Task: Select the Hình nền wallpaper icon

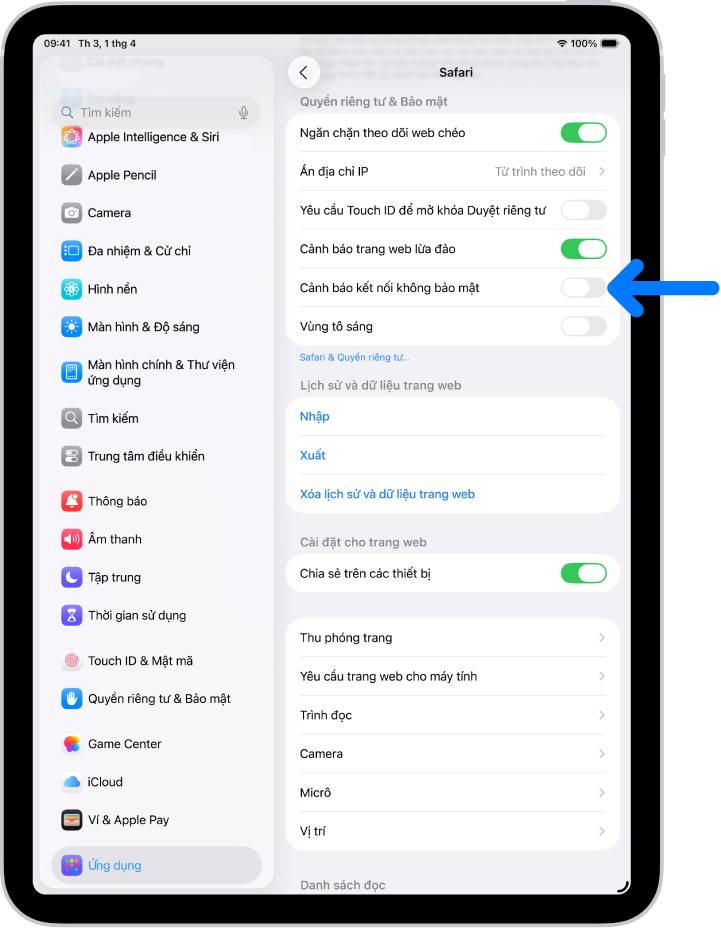Action: [x=72, y=289]
